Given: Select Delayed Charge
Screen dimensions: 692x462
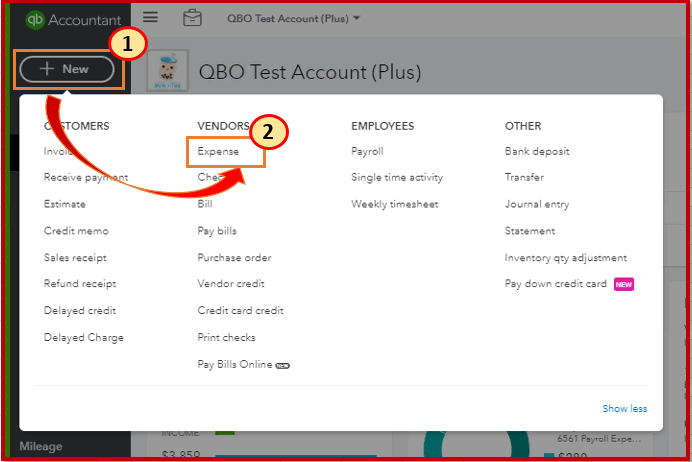Looking at the screenshot, I should click(83, 338).
